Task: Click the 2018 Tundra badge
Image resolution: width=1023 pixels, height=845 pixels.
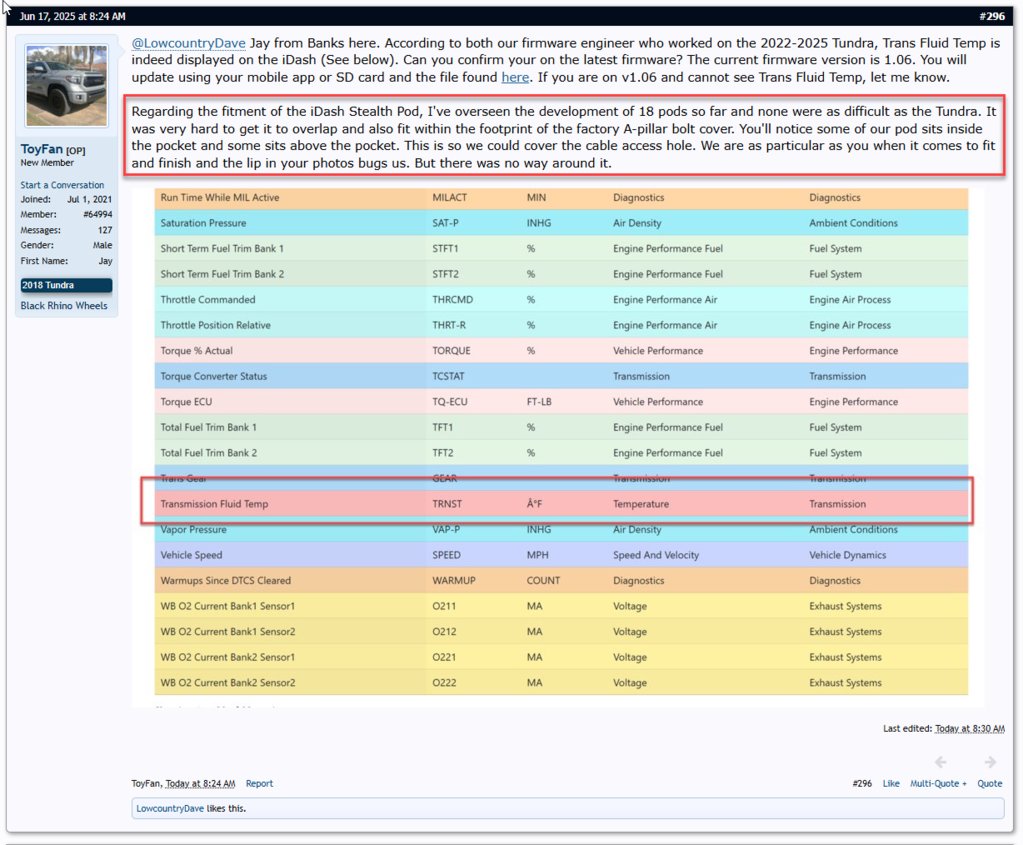Action: (66, 285)
